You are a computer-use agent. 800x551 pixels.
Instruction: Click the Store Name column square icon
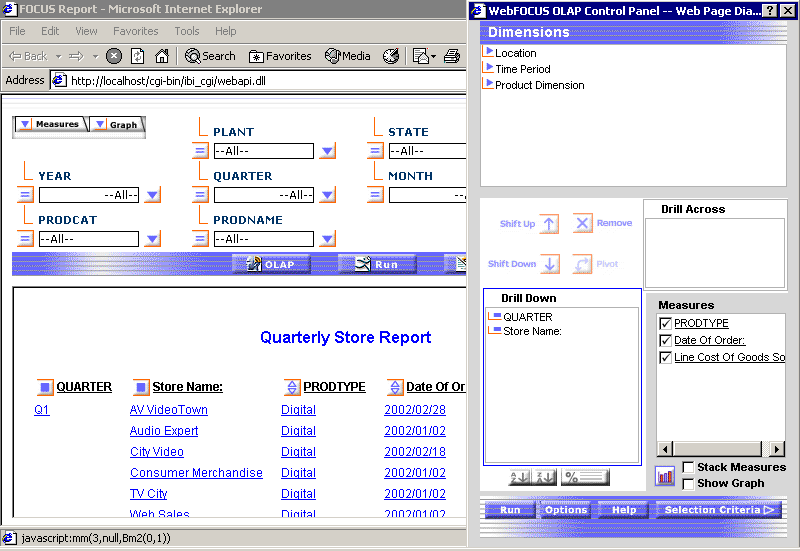tap(141, 388)
